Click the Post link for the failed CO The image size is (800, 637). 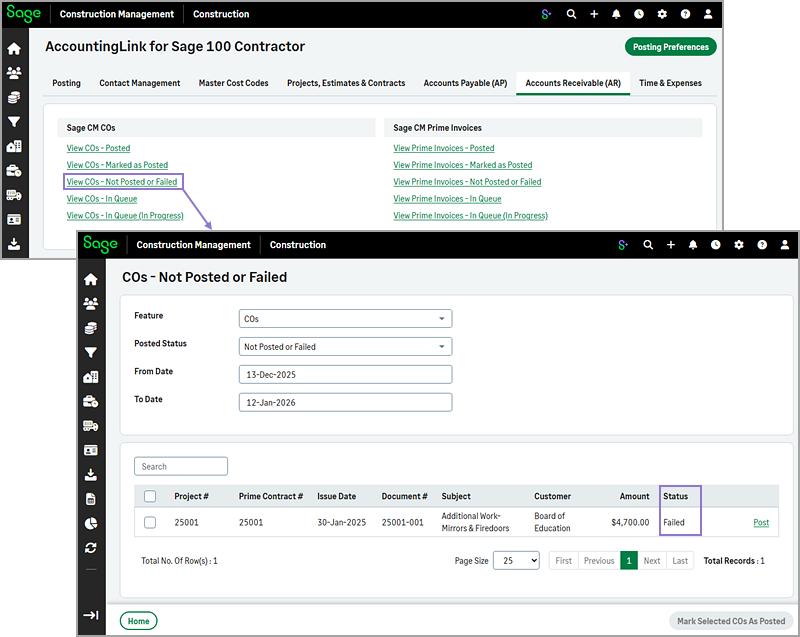tap(761, 522)
